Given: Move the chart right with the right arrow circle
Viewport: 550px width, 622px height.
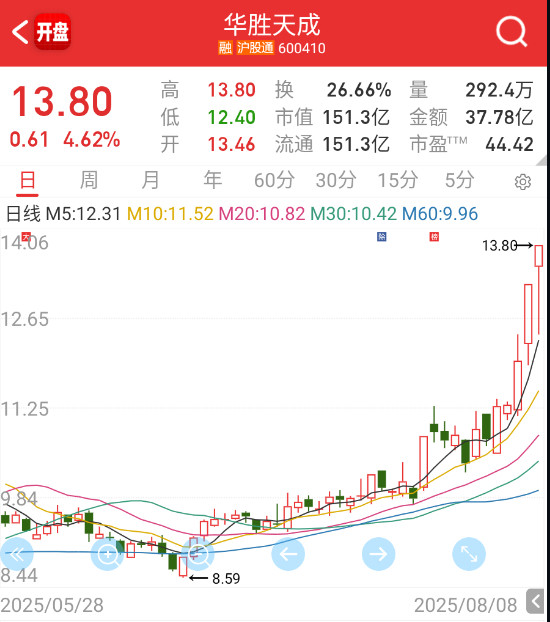Looking at the screenshot, I should tap(379, 554).
